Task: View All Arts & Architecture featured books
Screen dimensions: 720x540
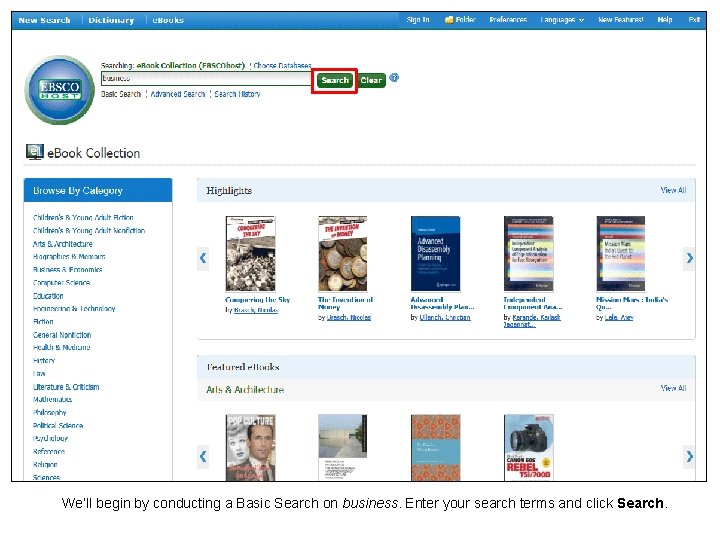Action: tap(673, 388)
